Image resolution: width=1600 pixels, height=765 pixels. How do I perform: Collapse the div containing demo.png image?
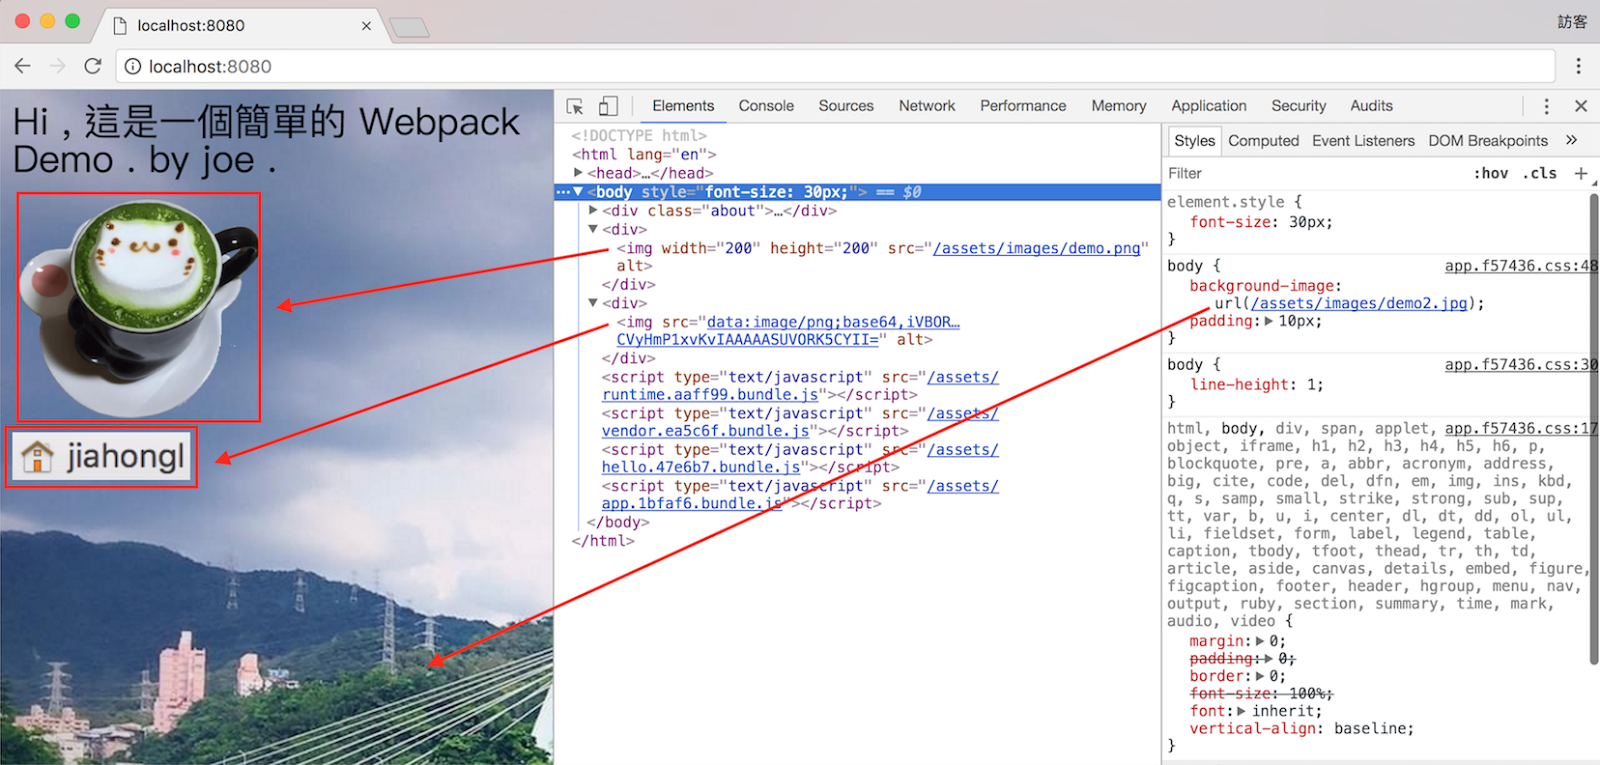pos(593,229)
